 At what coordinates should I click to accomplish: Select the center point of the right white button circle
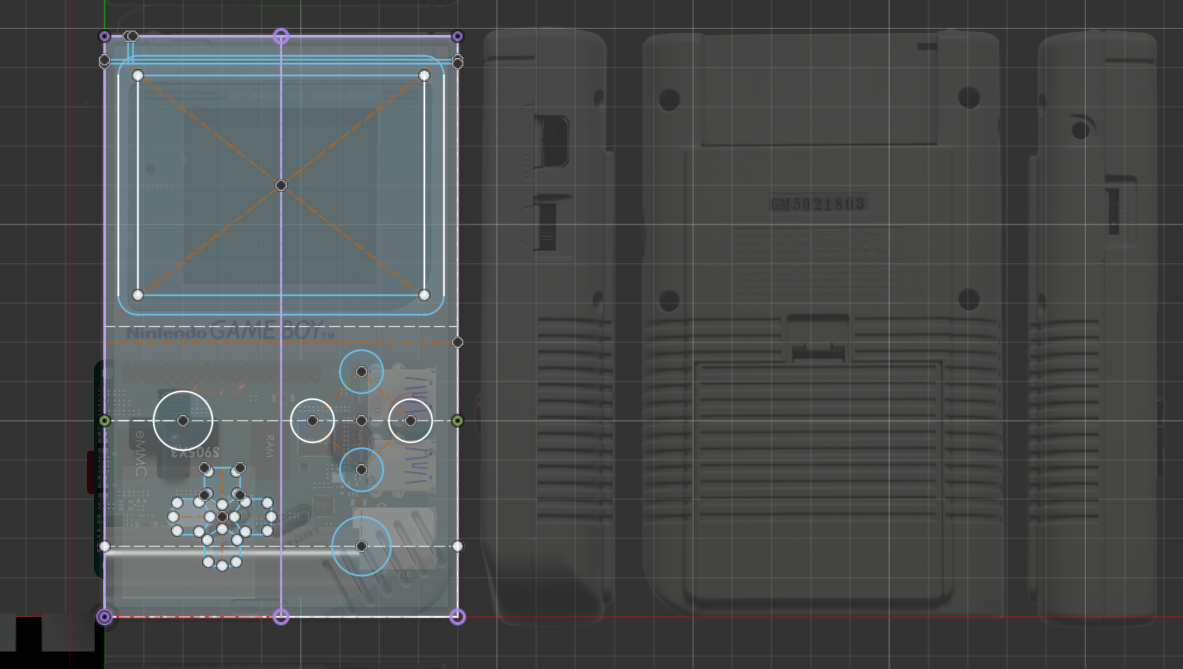(410, 421)
